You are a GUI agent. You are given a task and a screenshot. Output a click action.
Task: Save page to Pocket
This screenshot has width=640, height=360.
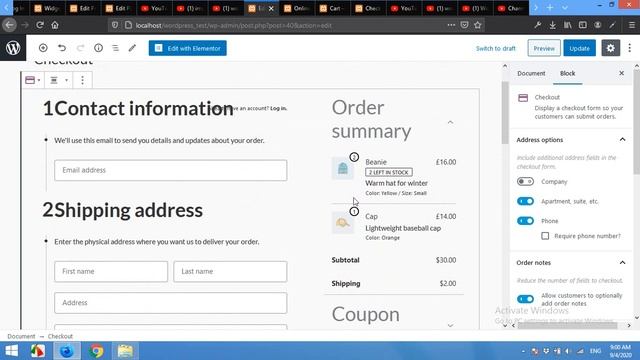pos(464,25)
